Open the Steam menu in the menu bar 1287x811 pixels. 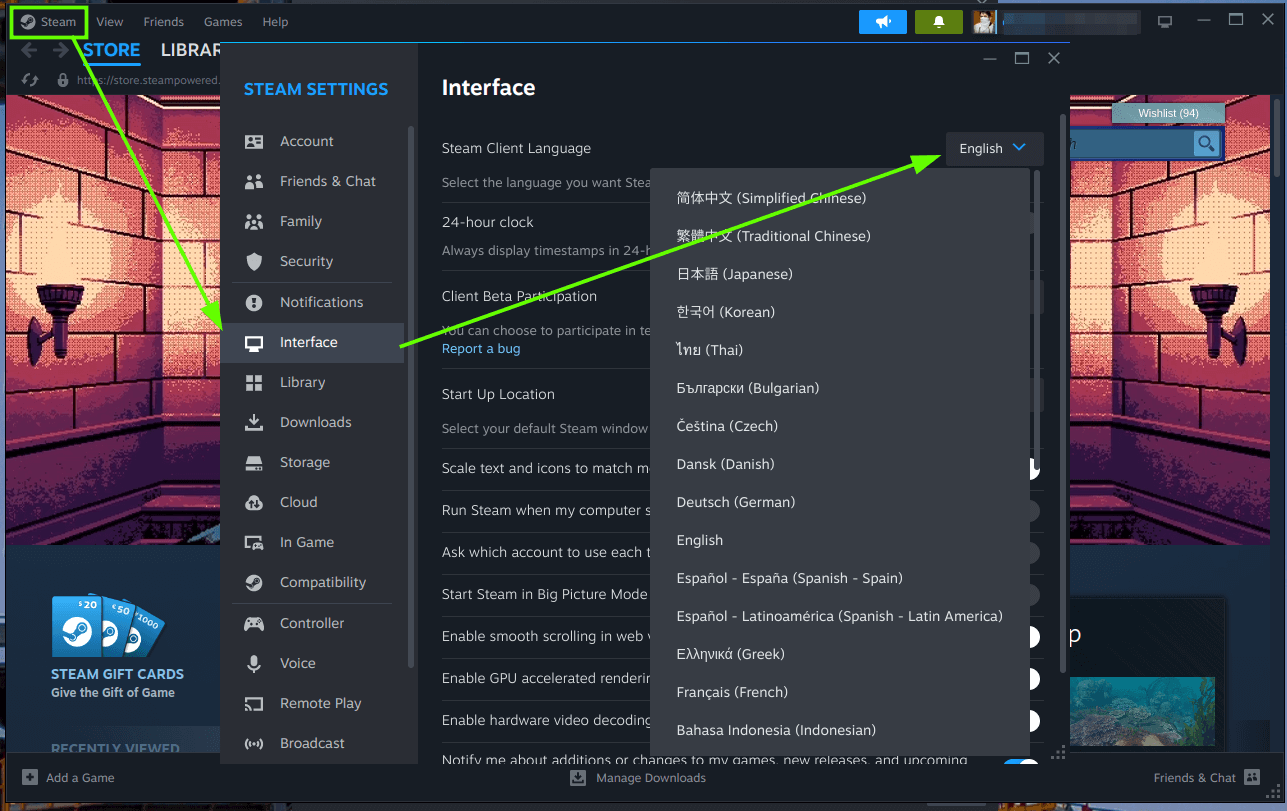(48, 22)
